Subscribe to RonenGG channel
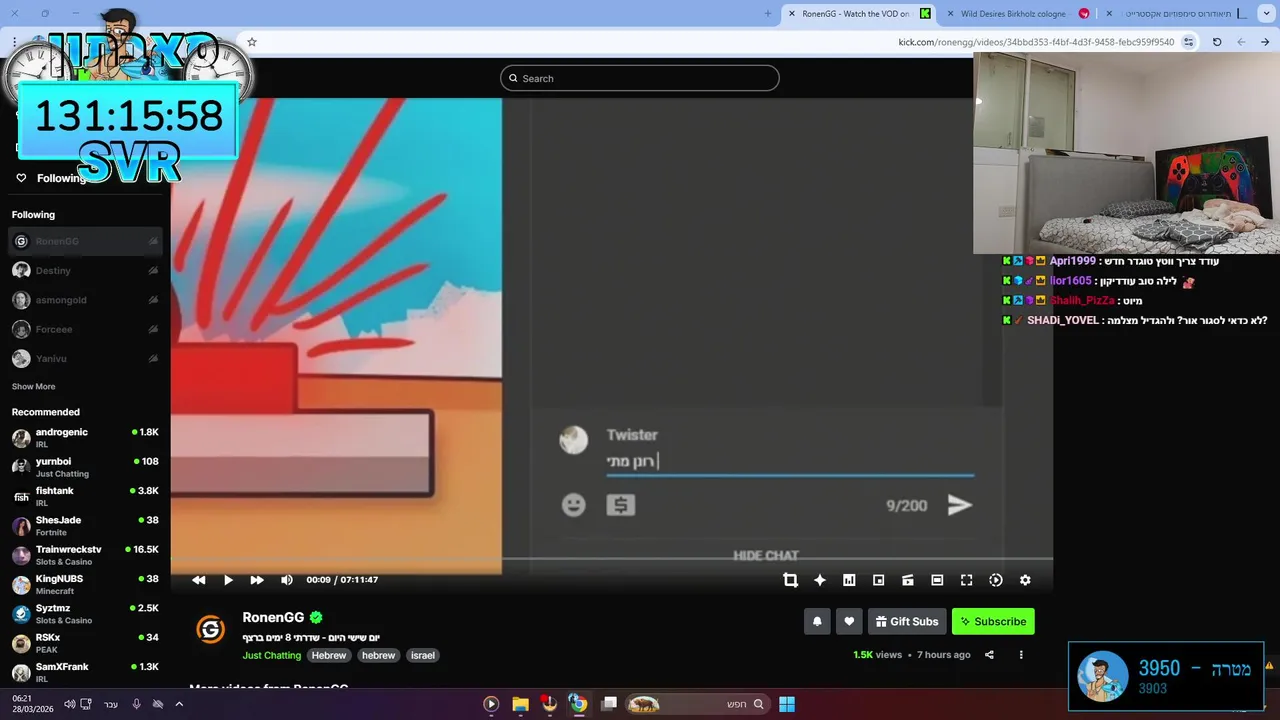The image size is (1280, 720). [993, 621]
